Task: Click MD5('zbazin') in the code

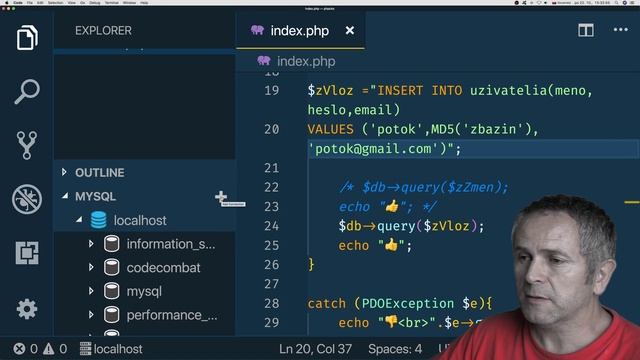Action: [481, 129]
